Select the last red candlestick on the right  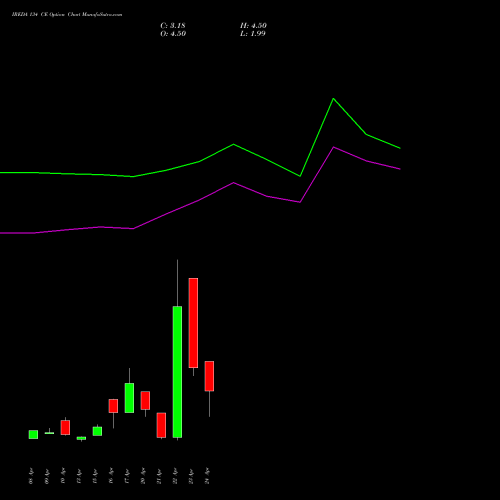209,376
